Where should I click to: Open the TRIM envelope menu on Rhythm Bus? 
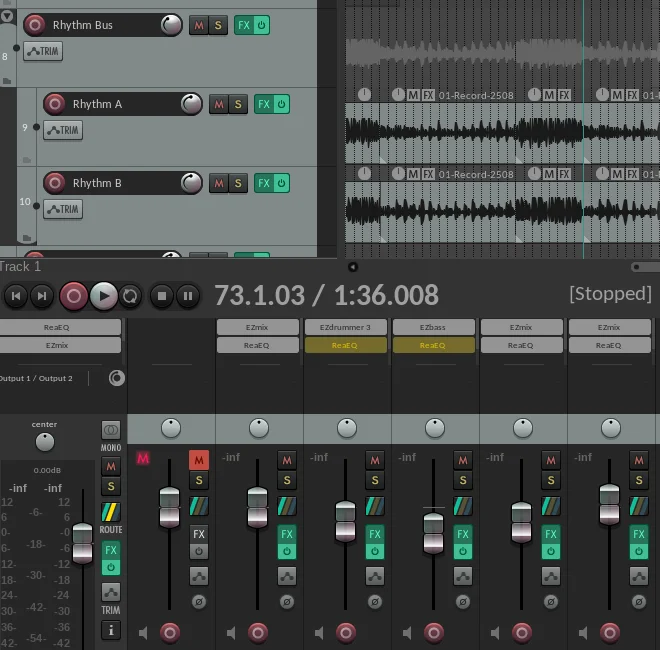coord(43,51)
